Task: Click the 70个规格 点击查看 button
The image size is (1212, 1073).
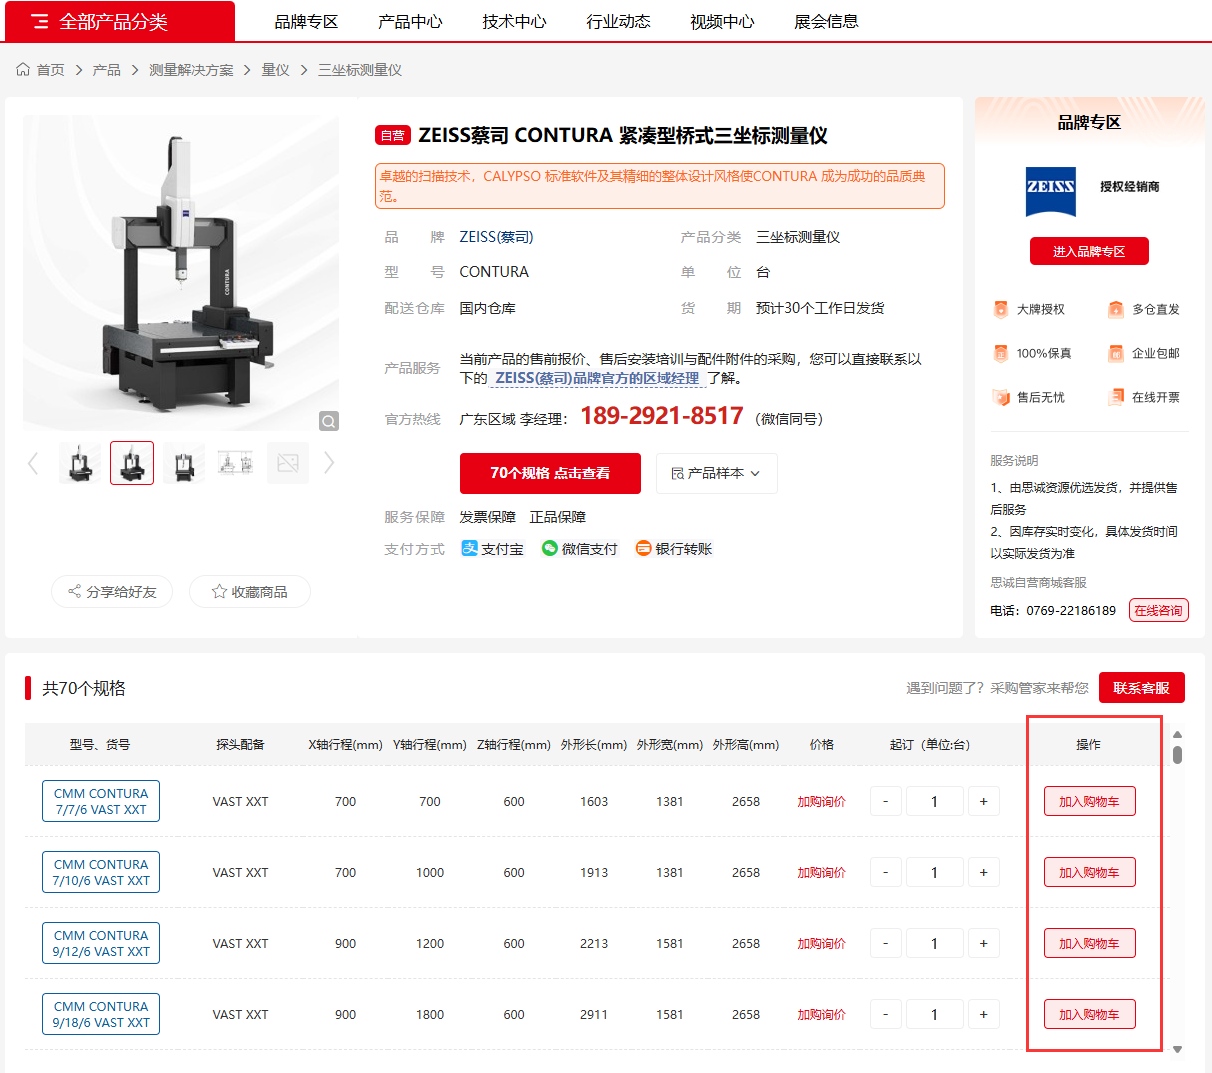Action: point(550,473)
